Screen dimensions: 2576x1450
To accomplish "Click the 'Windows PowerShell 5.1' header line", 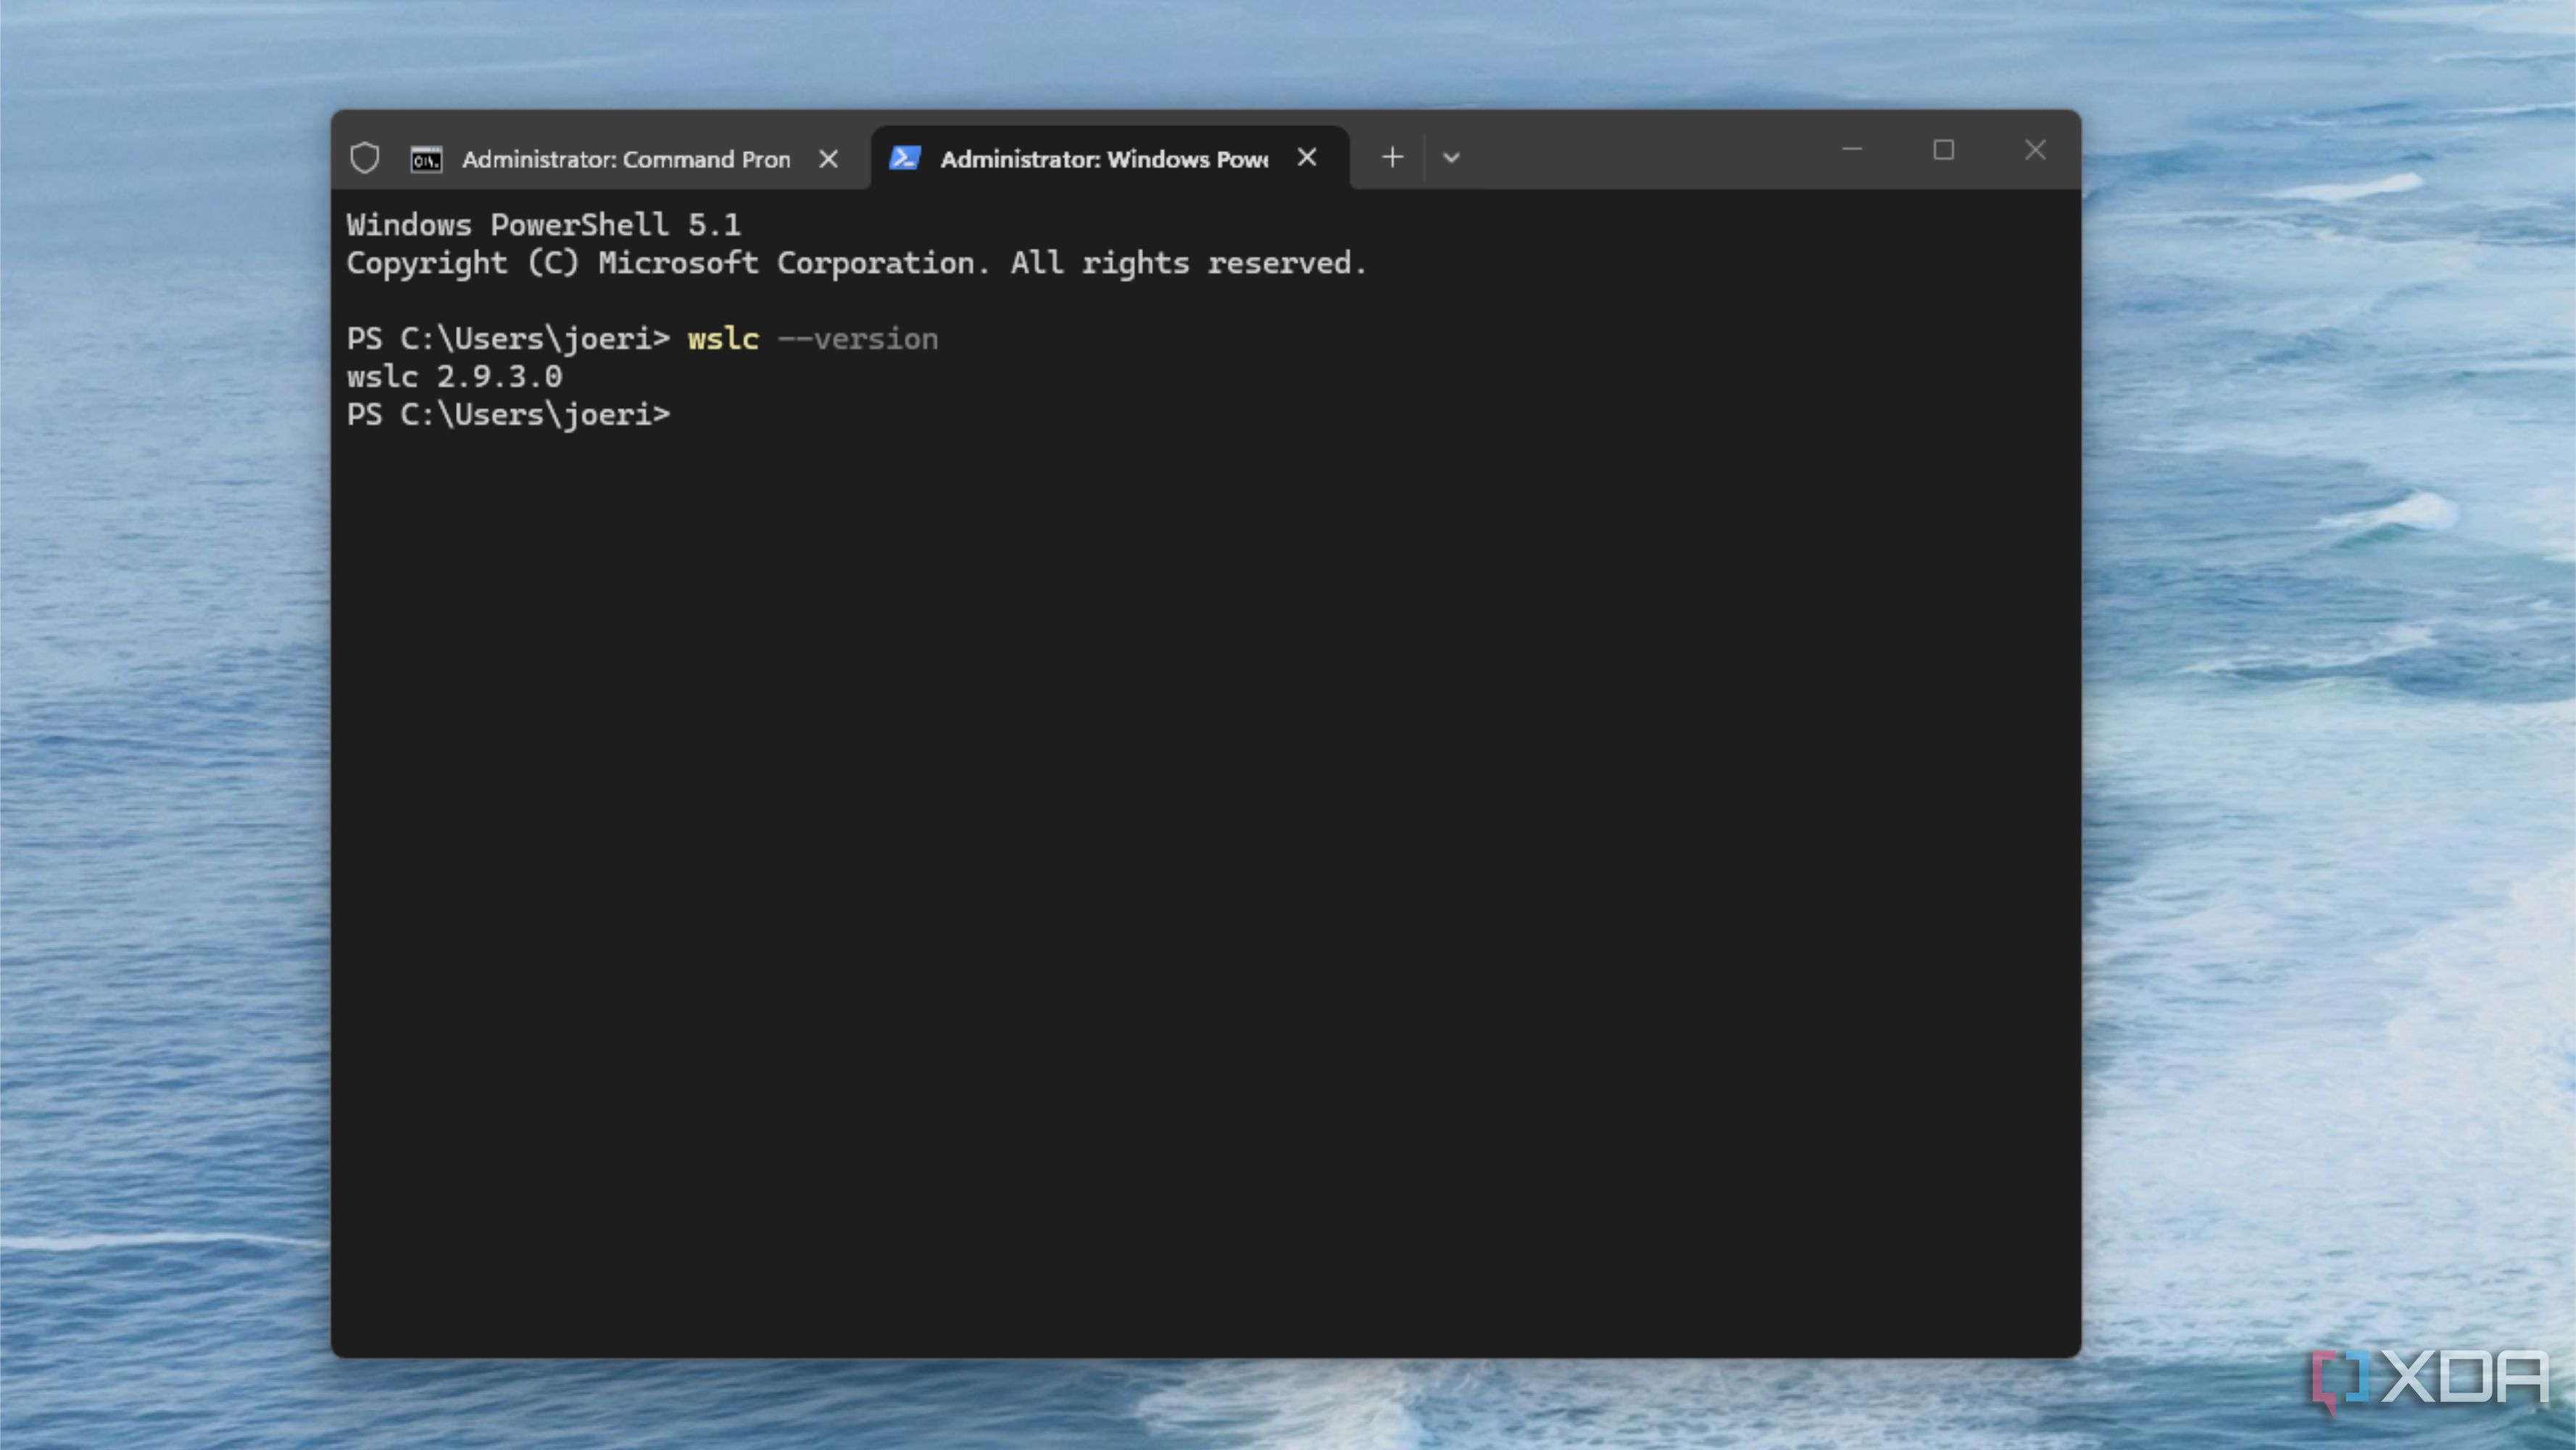I will [x=544, y=225].
